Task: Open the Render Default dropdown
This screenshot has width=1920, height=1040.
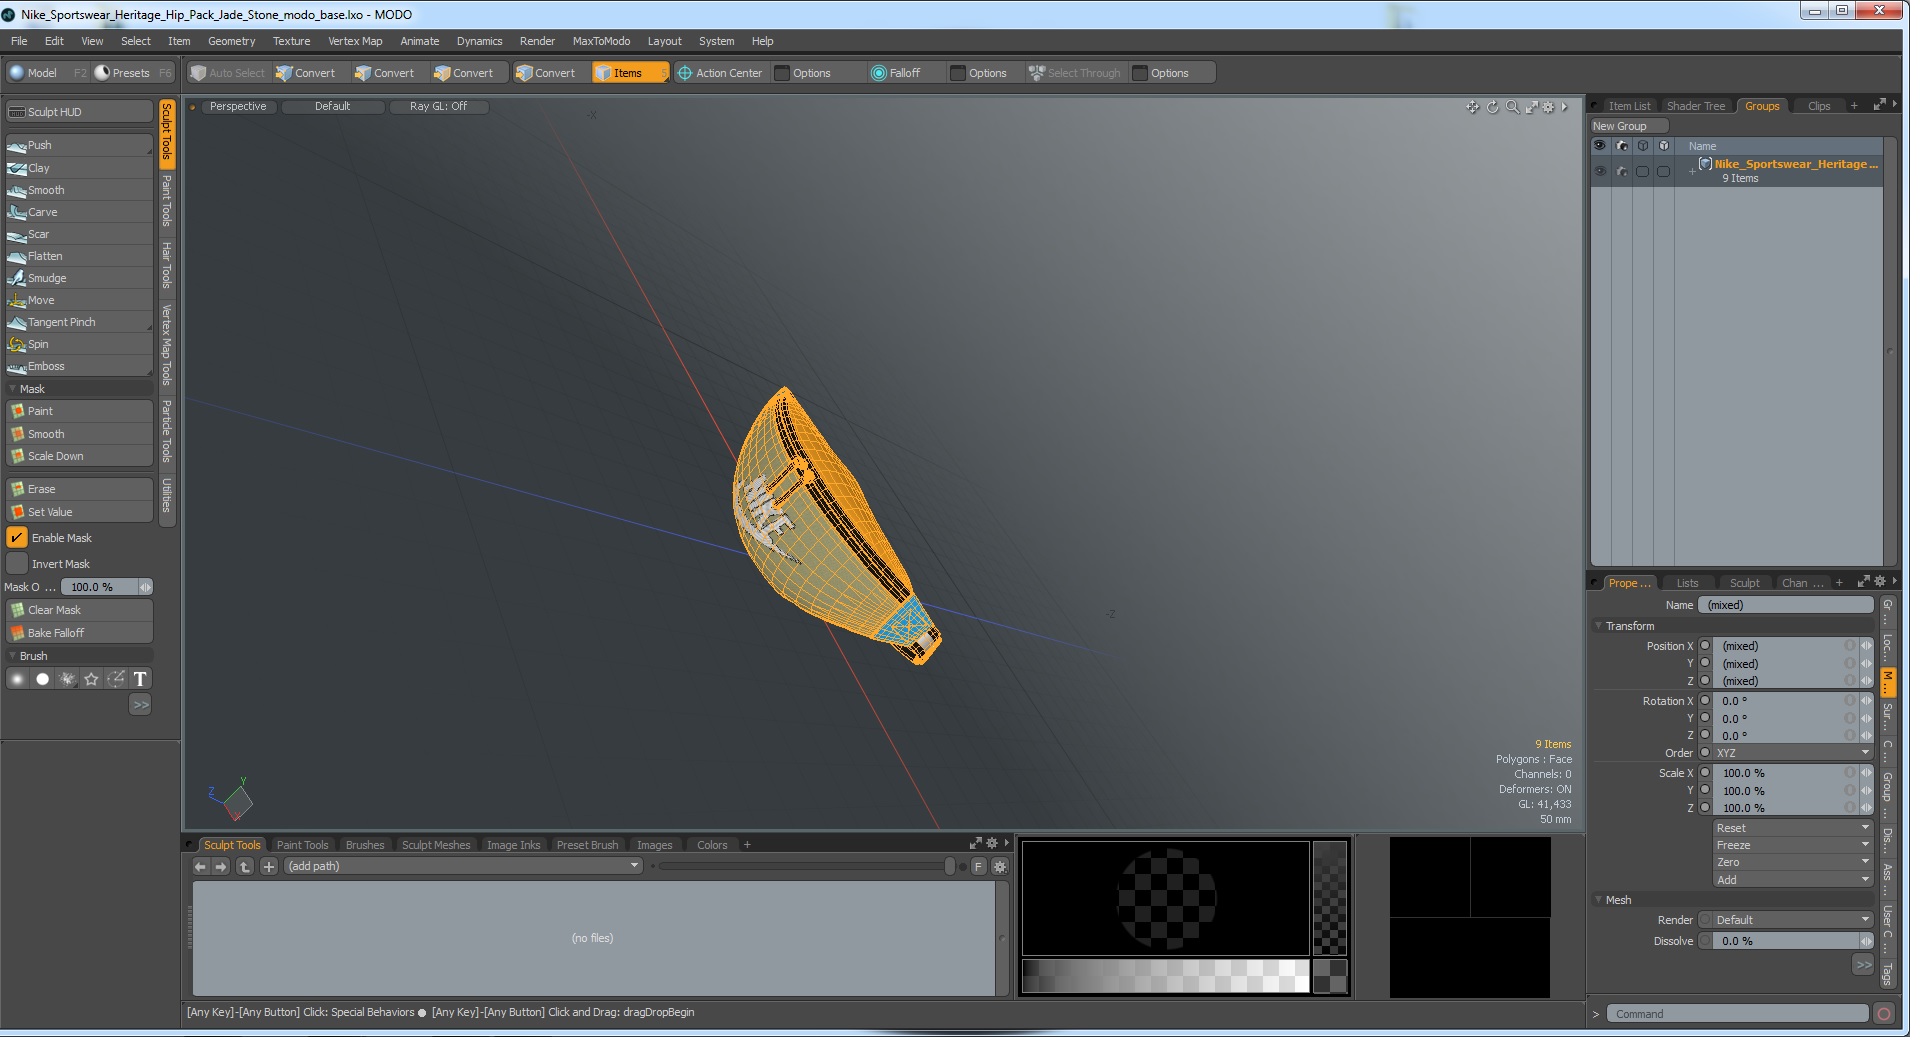Action: [x=1792, y=921]
